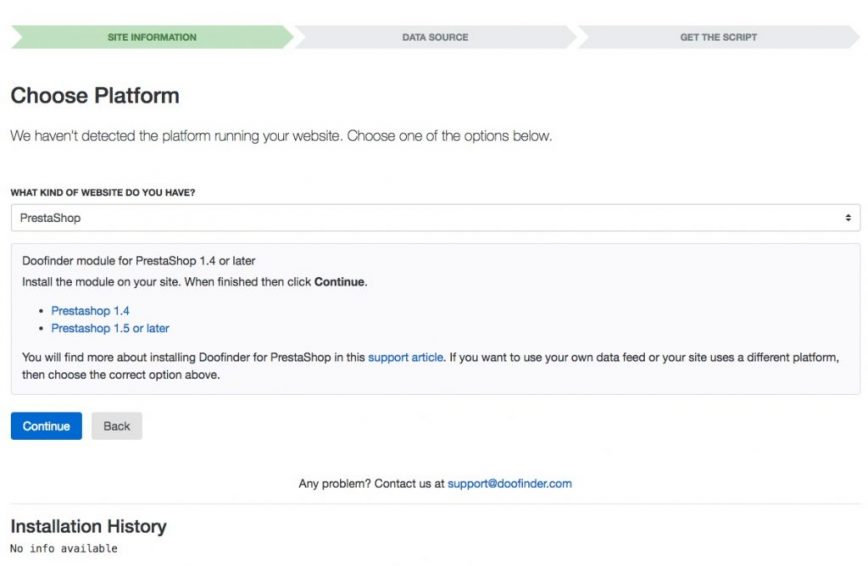This screenshot has height=566, width=868.
Task: Click the up-down arrow of the platform selector
Action: pyautogui.click(x=848, y=217)
